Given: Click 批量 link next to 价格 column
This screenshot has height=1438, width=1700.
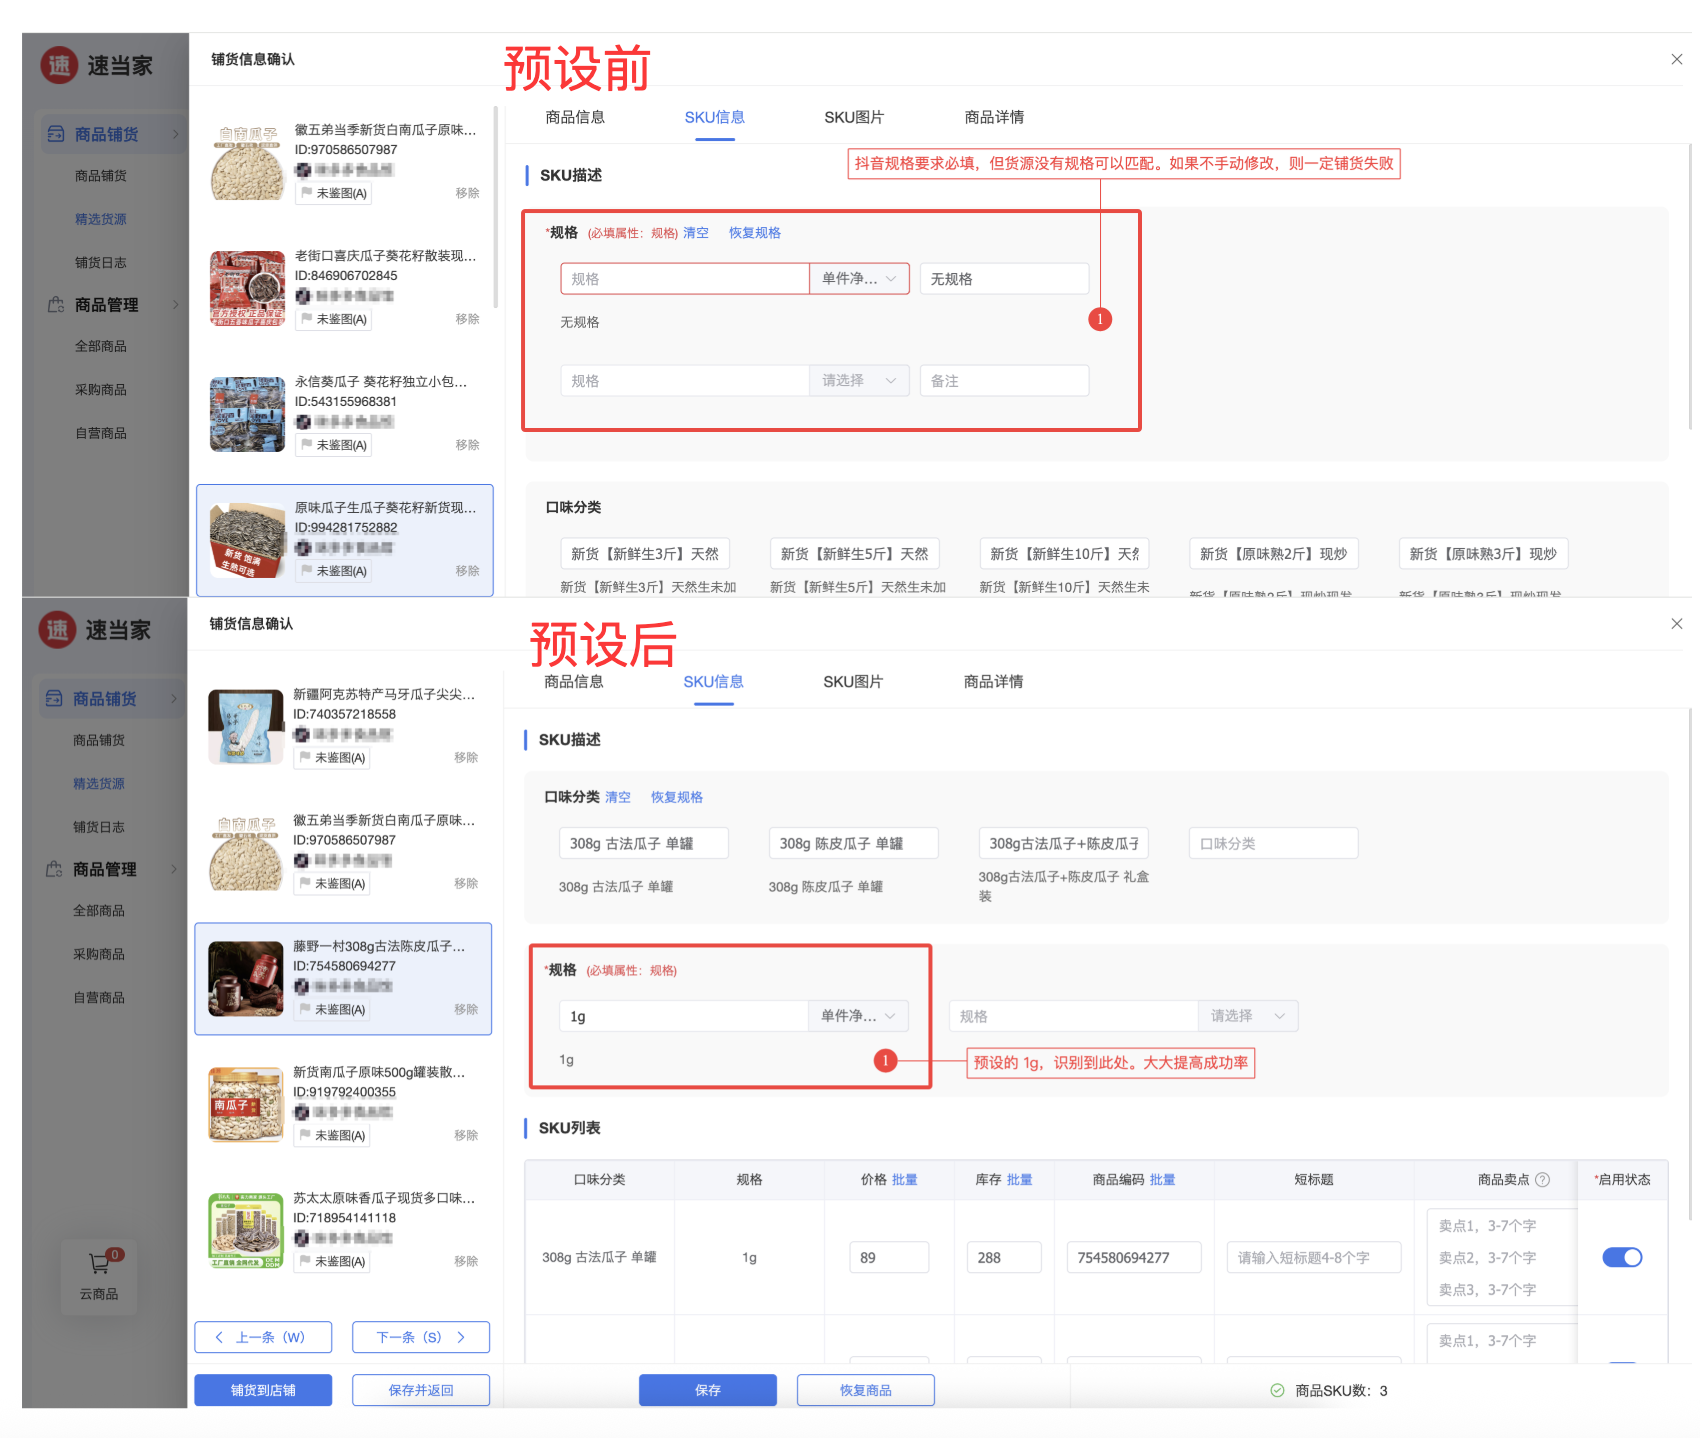Looking at the screenshot, I should [x=904, y=1180].
